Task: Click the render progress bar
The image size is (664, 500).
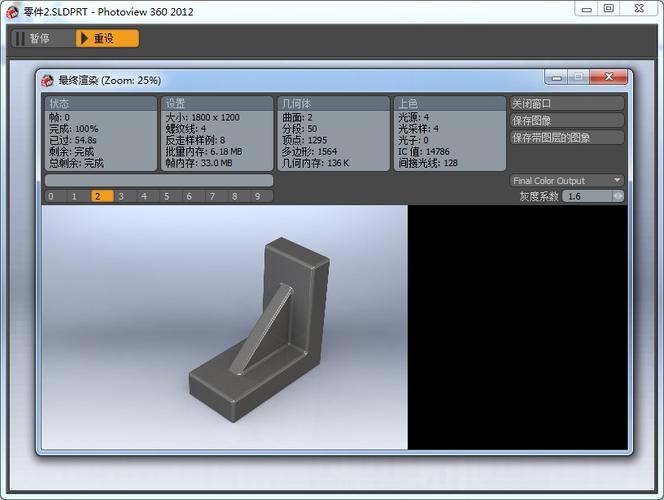Action: [x=158, y=181]
